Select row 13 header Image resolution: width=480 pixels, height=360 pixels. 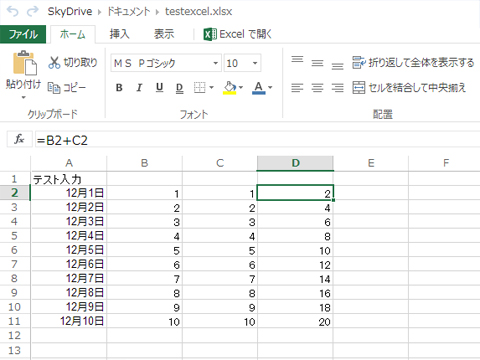(14, 350)
